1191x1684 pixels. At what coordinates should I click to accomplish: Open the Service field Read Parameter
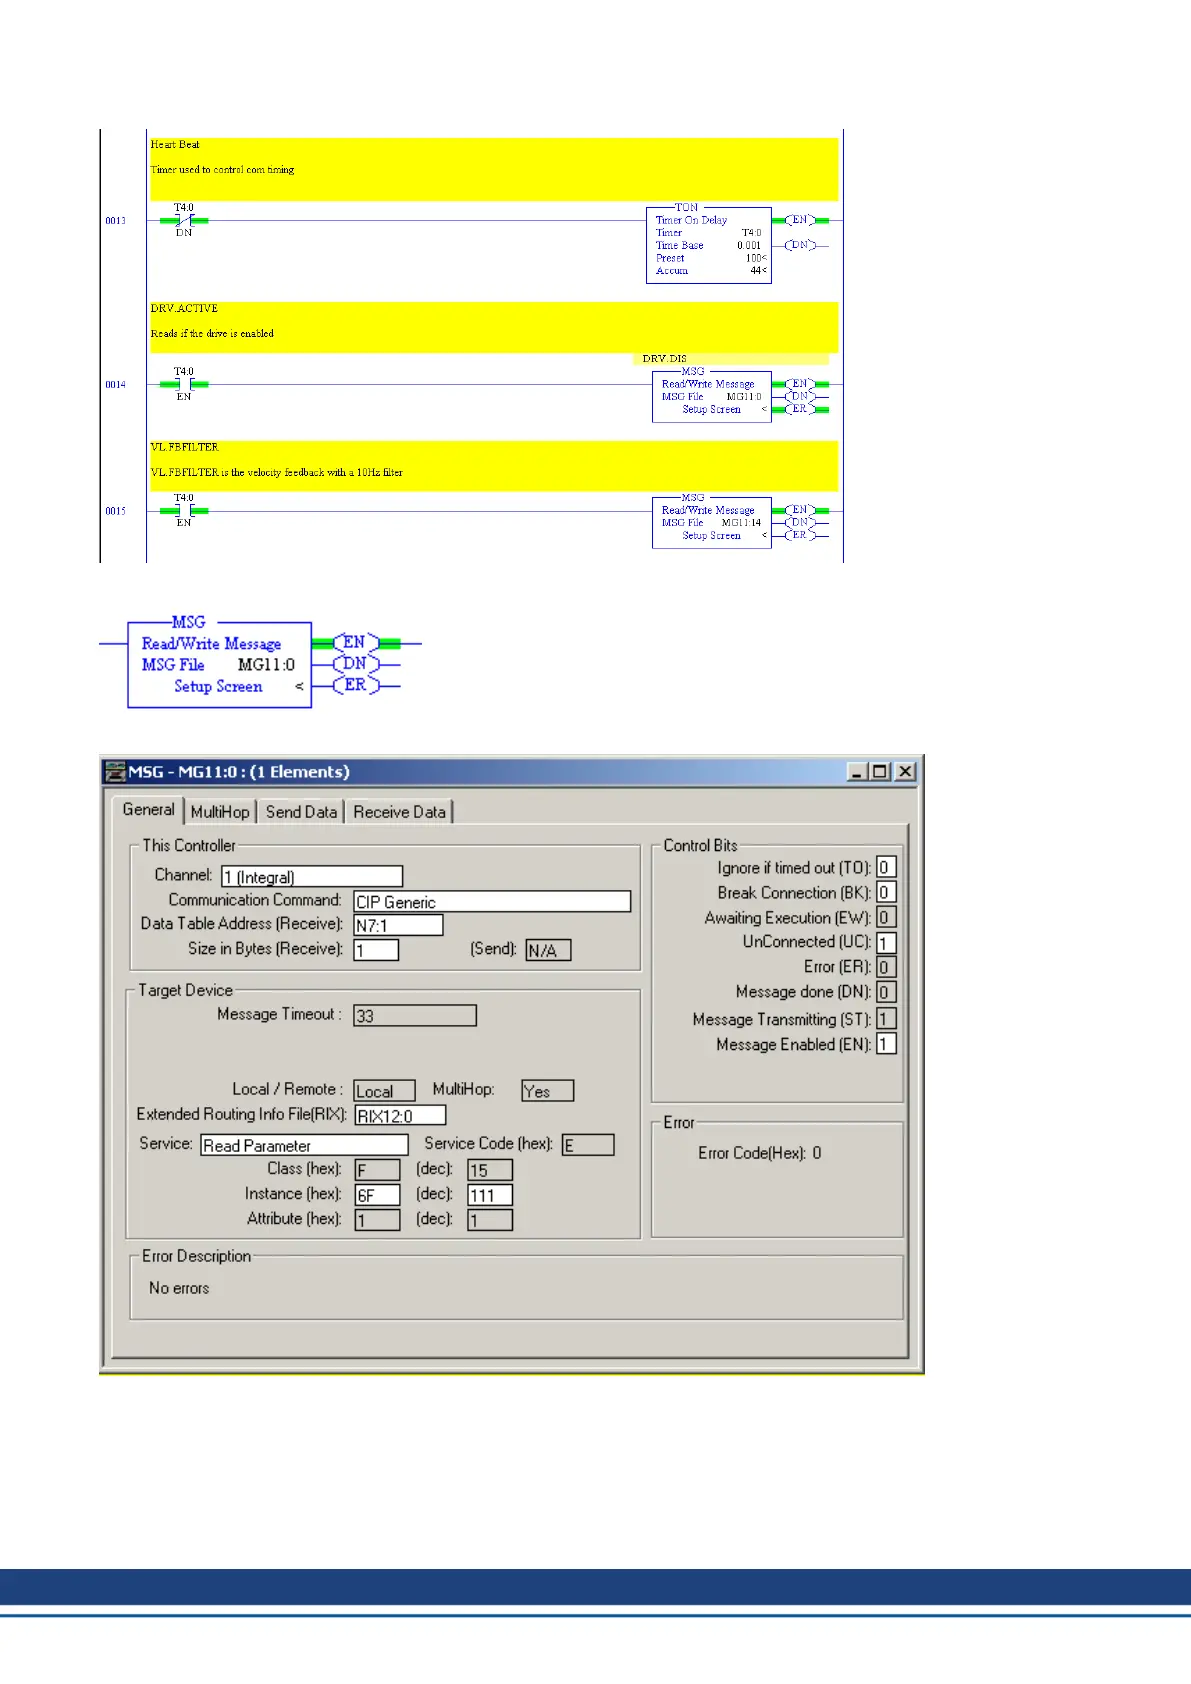[x=305, y=1146]
